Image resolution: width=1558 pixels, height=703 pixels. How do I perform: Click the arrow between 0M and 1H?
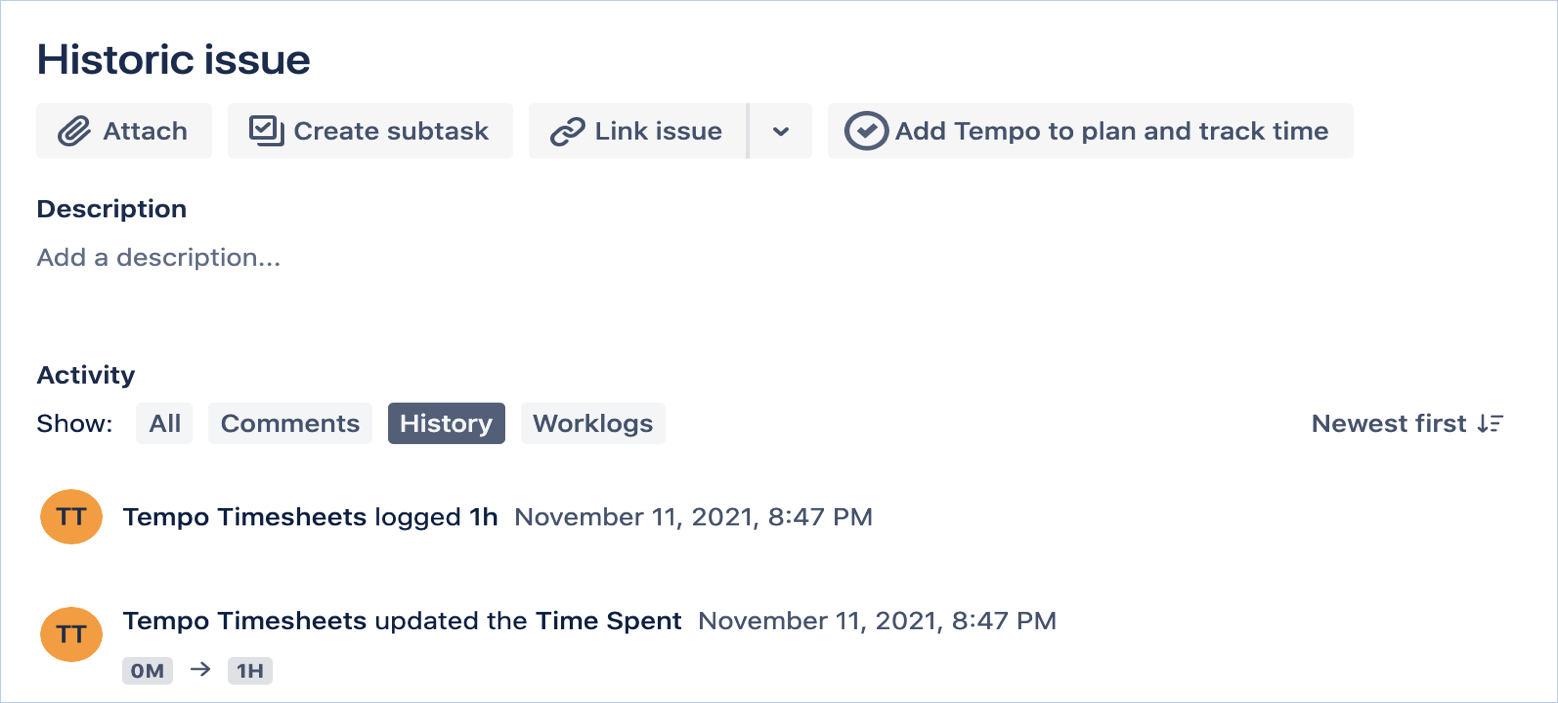click(199, 670)
